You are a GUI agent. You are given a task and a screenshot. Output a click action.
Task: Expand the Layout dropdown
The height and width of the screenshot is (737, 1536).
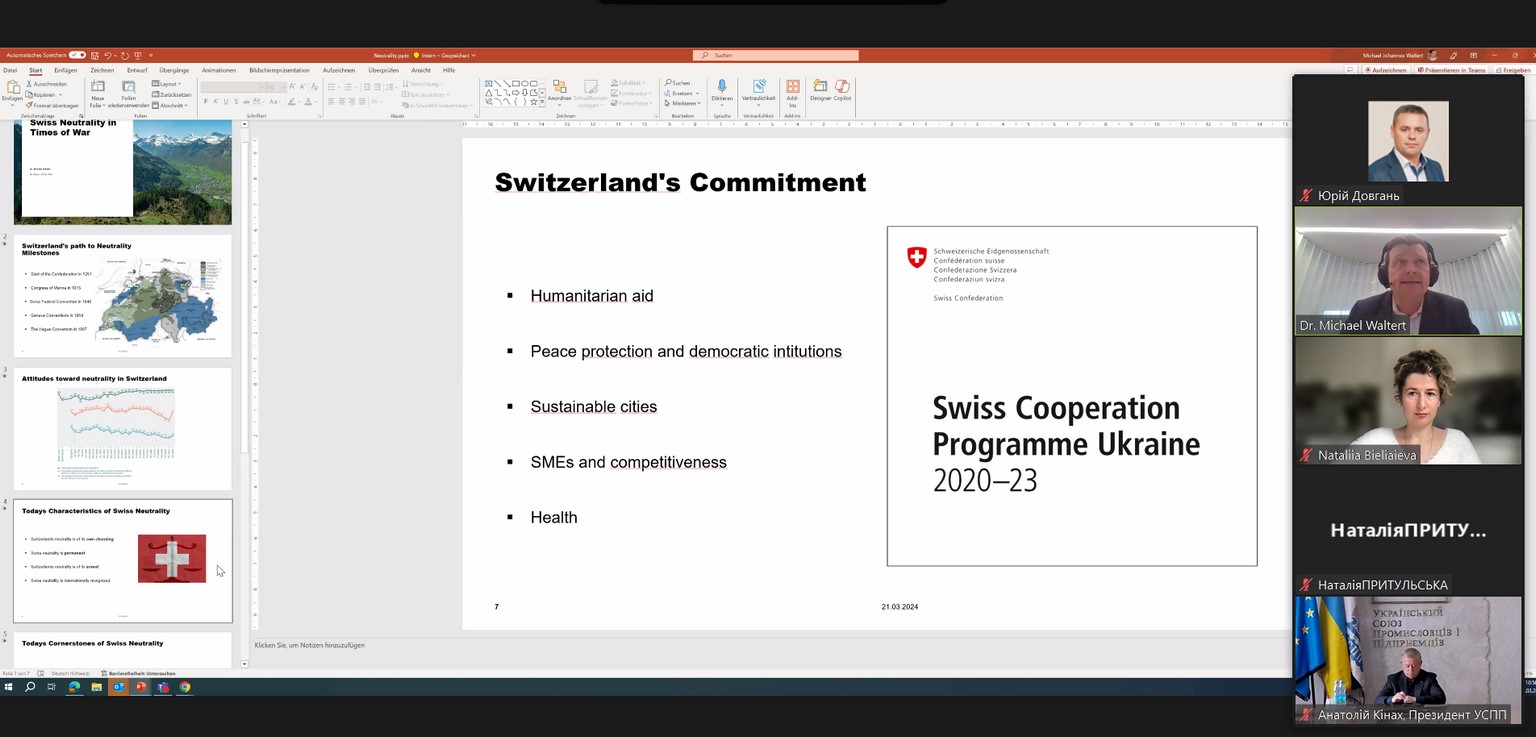click(x=168, y=84)
